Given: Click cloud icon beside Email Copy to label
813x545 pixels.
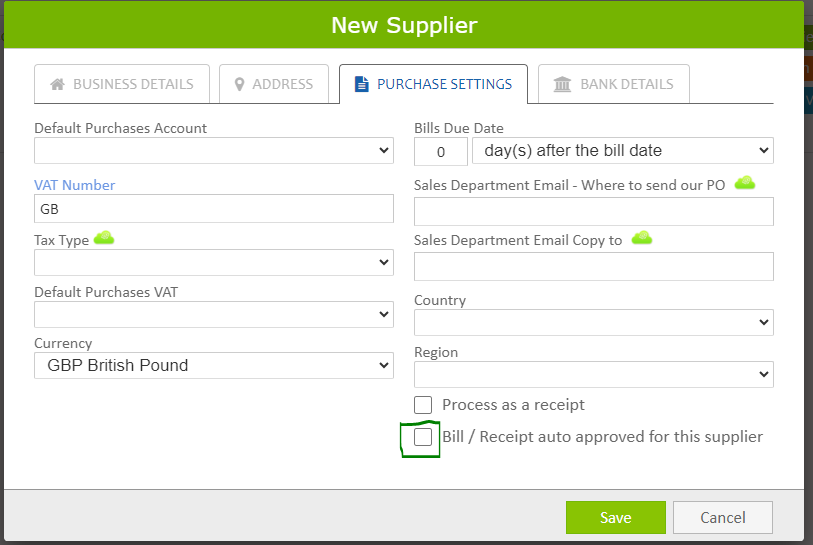Looking at the screenshot, I should coord(641,238).
